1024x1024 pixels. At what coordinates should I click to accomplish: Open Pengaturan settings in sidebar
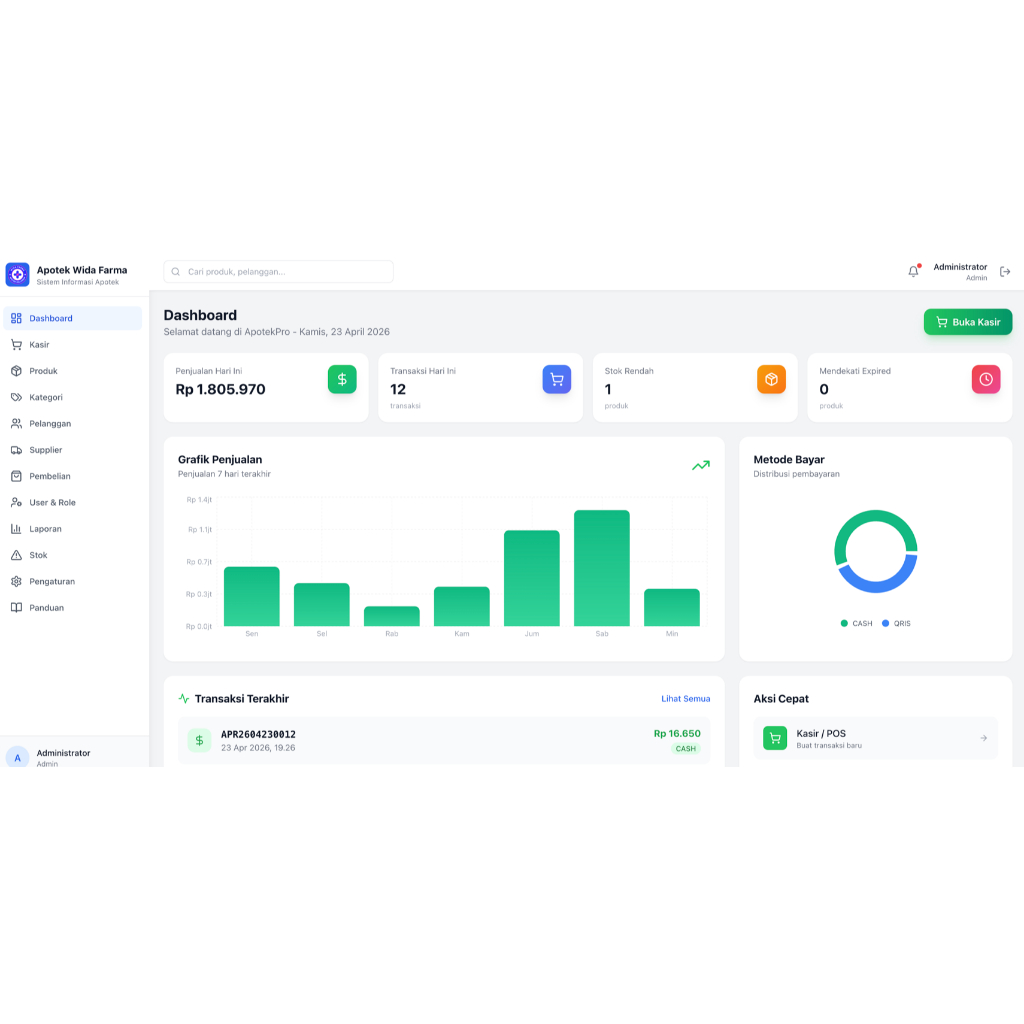coord(72,581)
